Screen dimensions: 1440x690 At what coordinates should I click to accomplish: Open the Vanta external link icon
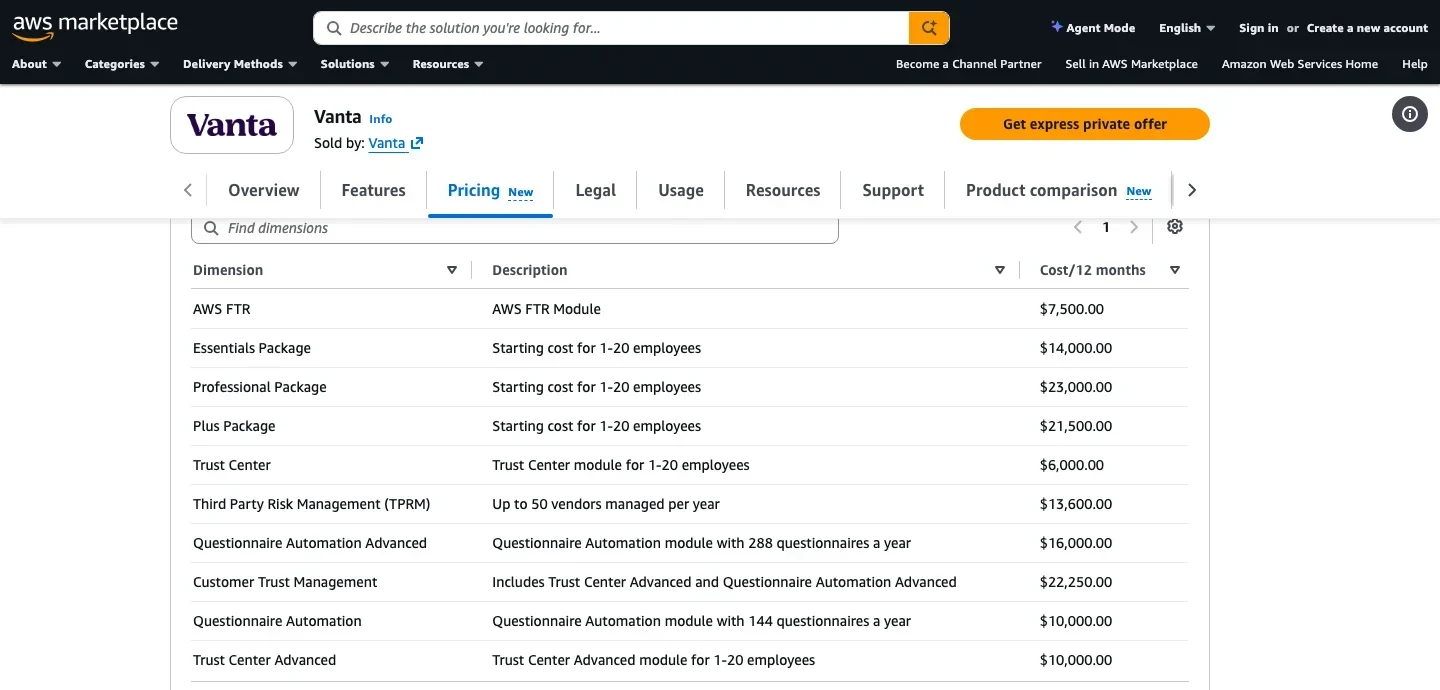click(417, 143)
